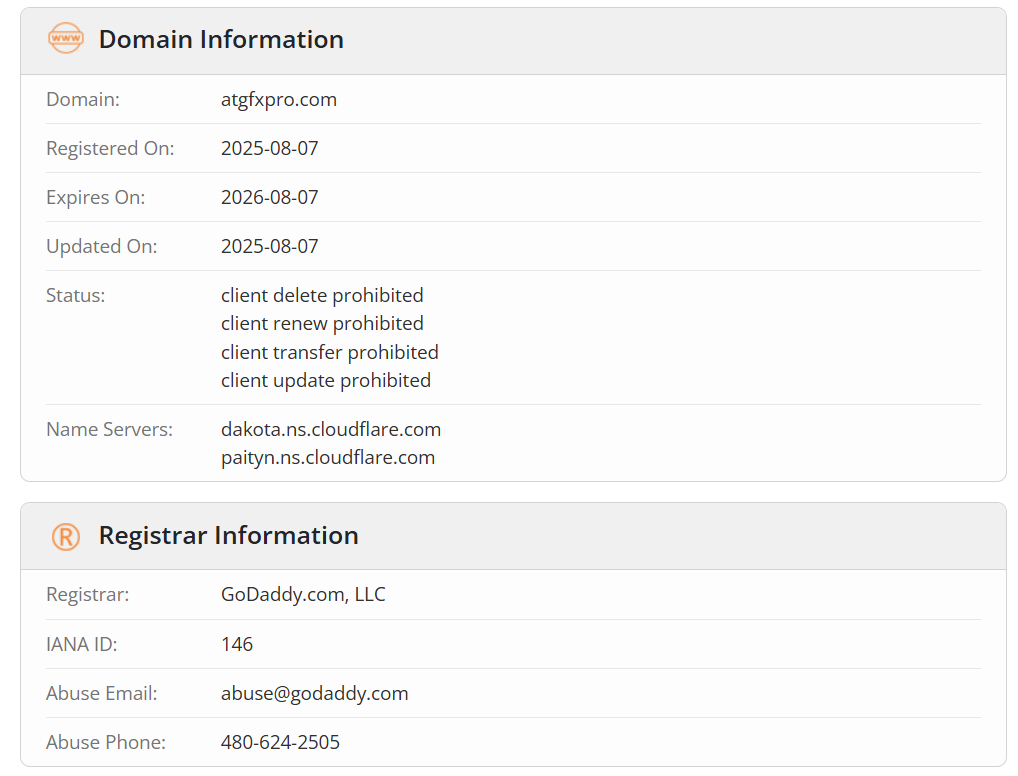The height and width of the screenshot is (776, 1018).
Task: Click the IANA ID value 146
Action: click(237, 644)
